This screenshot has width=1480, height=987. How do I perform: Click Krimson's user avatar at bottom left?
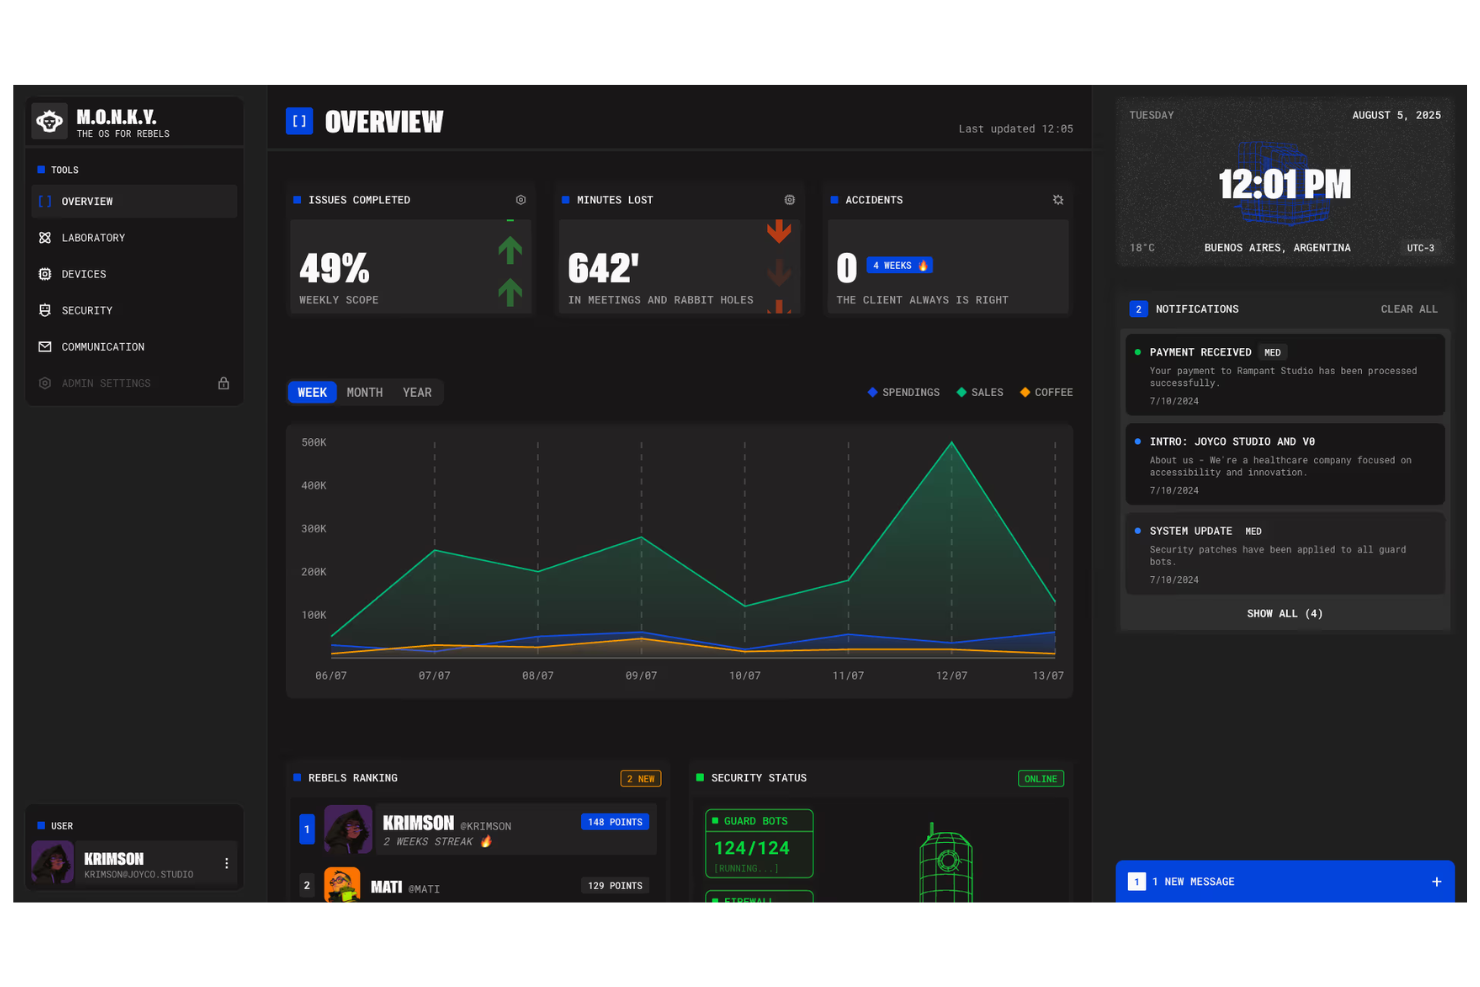[x=53, y=863]
